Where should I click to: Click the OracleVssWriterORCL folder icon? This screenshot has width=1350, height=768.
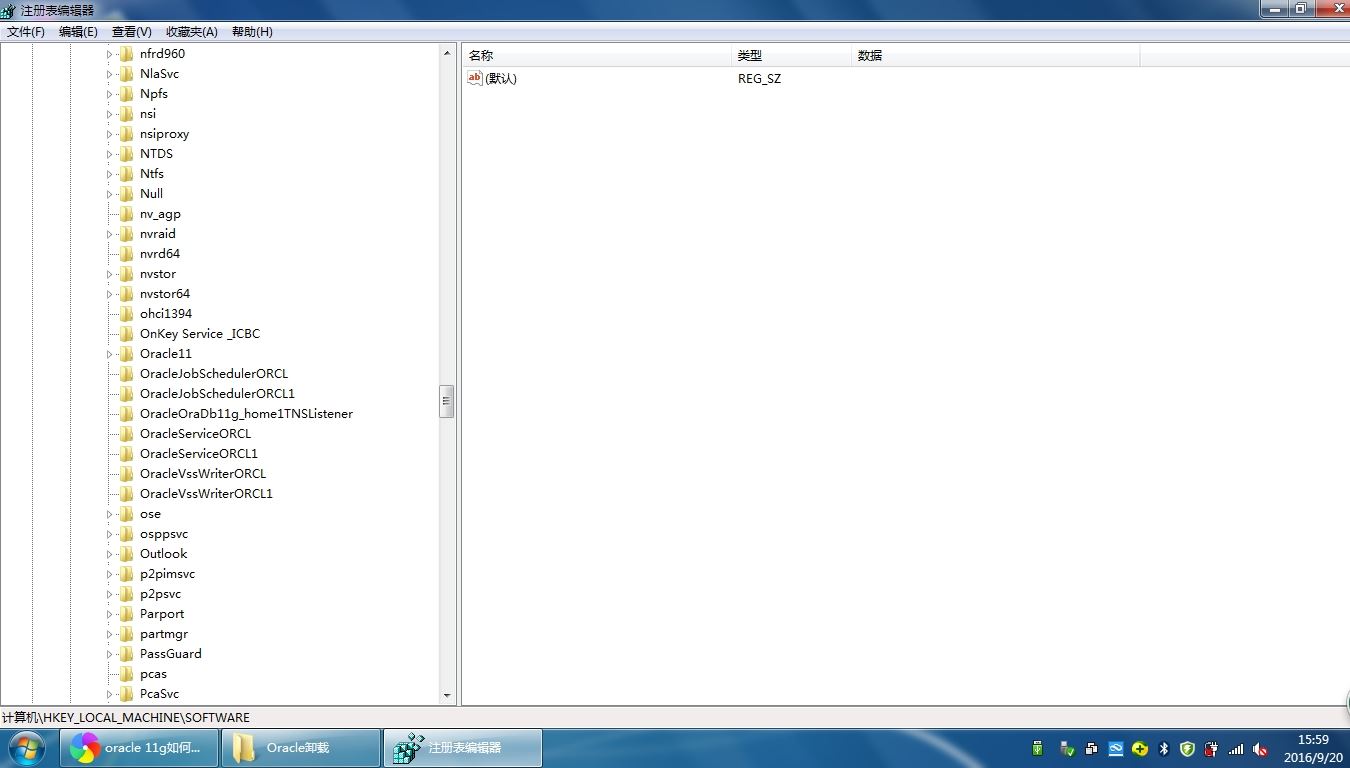pos(126,474)
